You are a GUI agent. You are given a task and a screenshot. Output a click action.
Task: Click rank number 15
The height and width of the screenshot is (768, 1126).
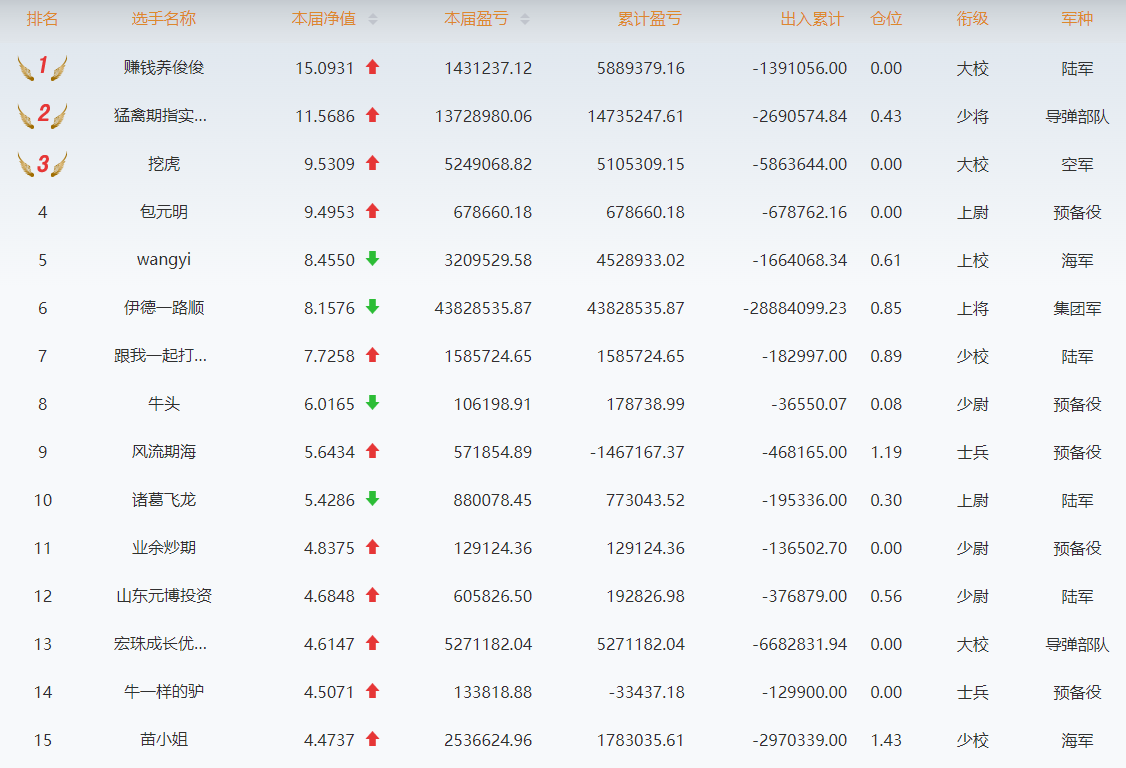point(42,741)
